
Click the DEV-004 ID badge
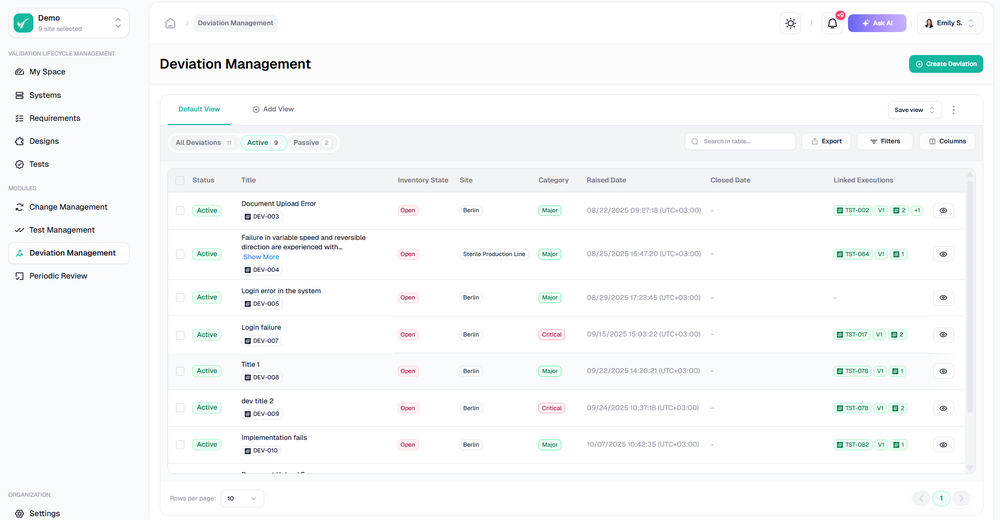(261, 270)
